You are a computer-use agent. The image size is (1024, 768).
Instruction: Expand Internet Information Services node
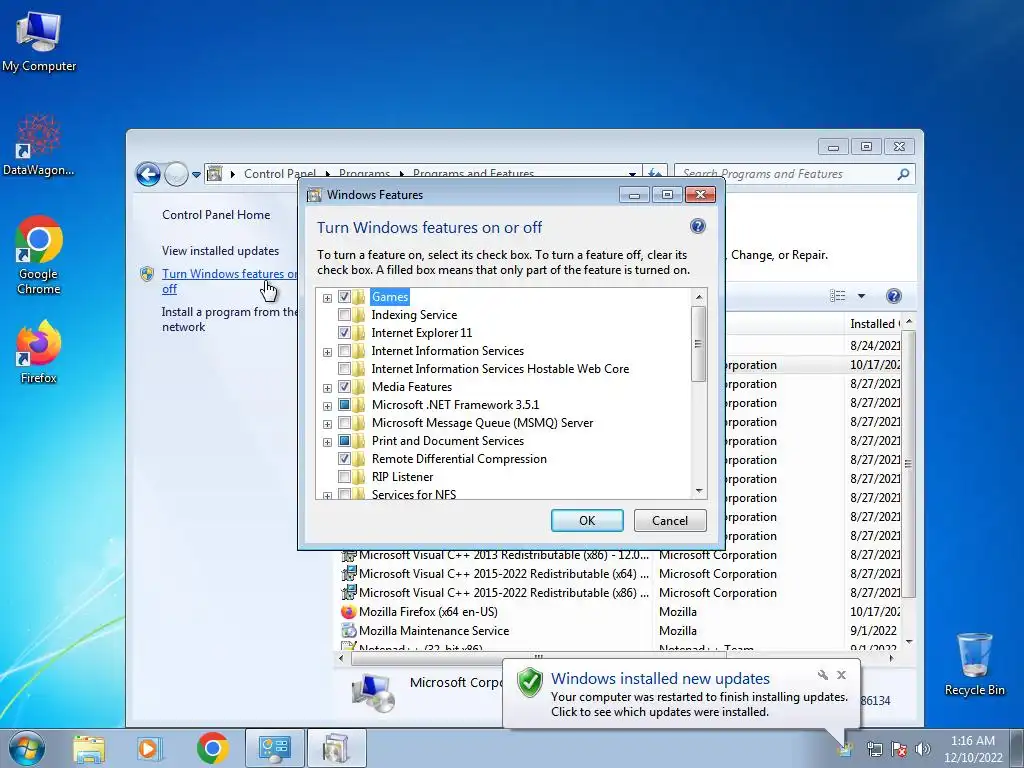point(327,352)
